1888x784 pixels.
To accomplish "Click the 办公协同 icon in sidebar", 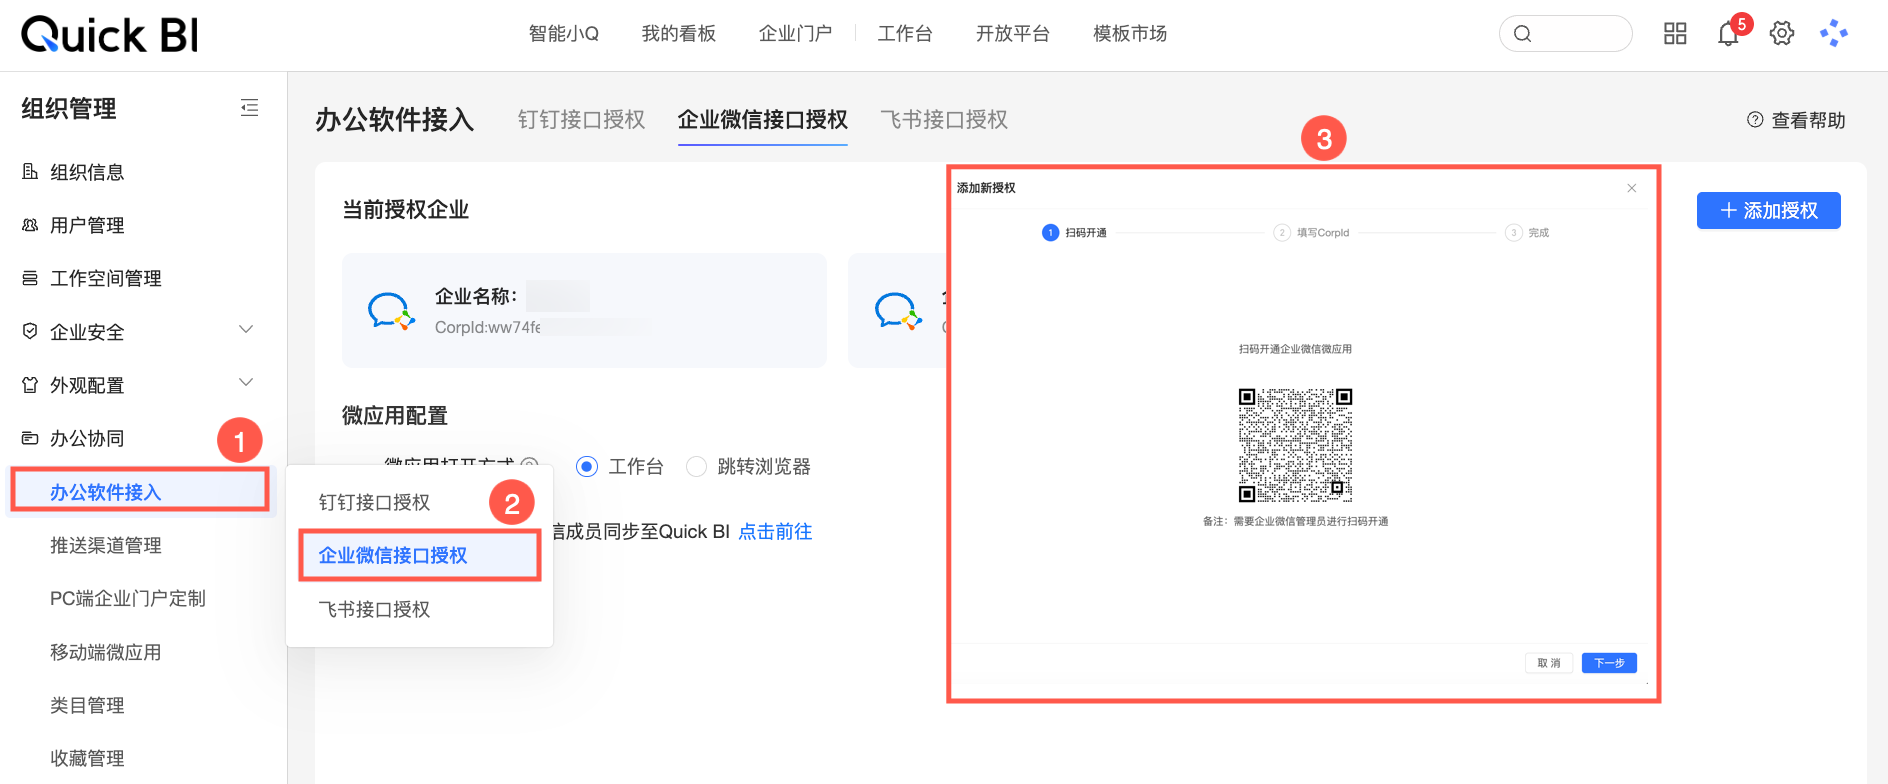I will coord(30,438).
